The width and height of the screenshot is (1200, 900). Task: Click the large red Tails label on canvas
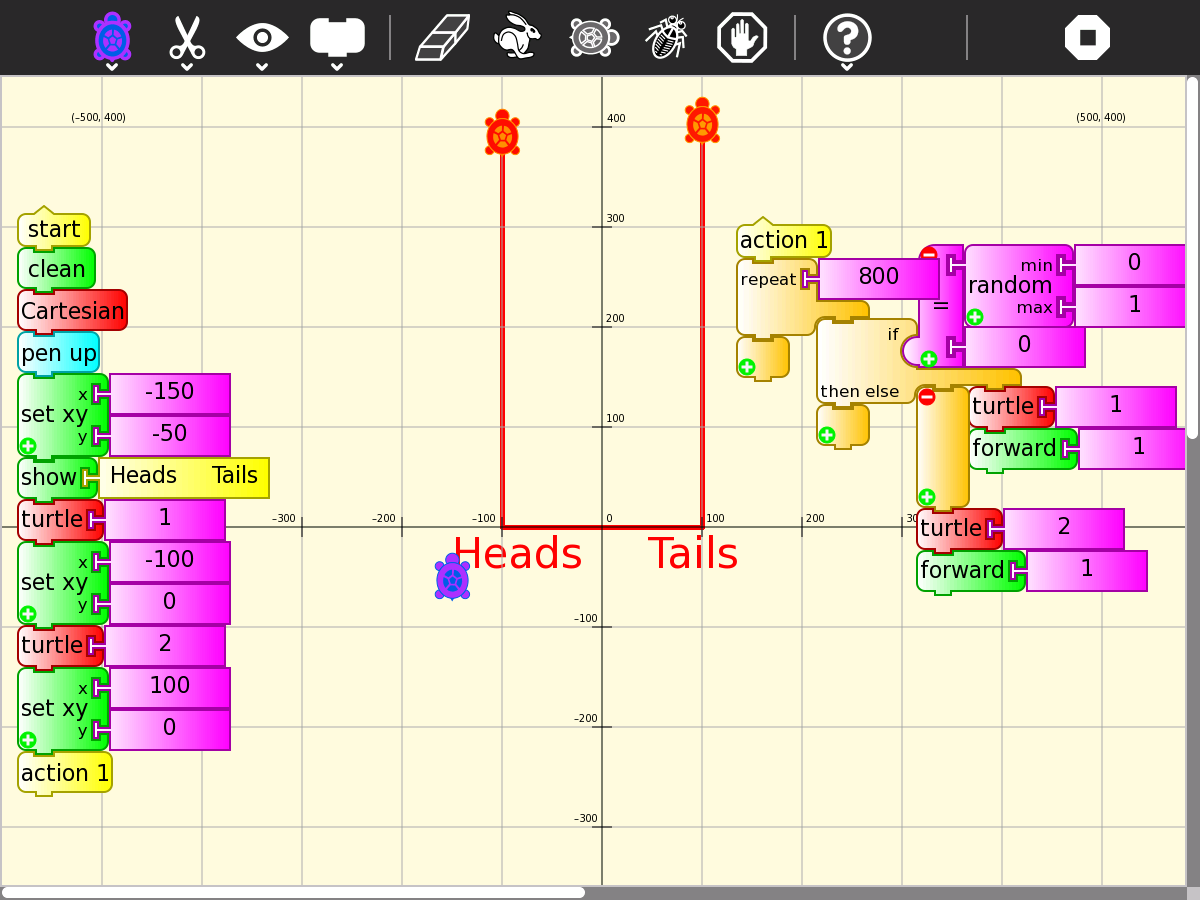pos(693,554)
